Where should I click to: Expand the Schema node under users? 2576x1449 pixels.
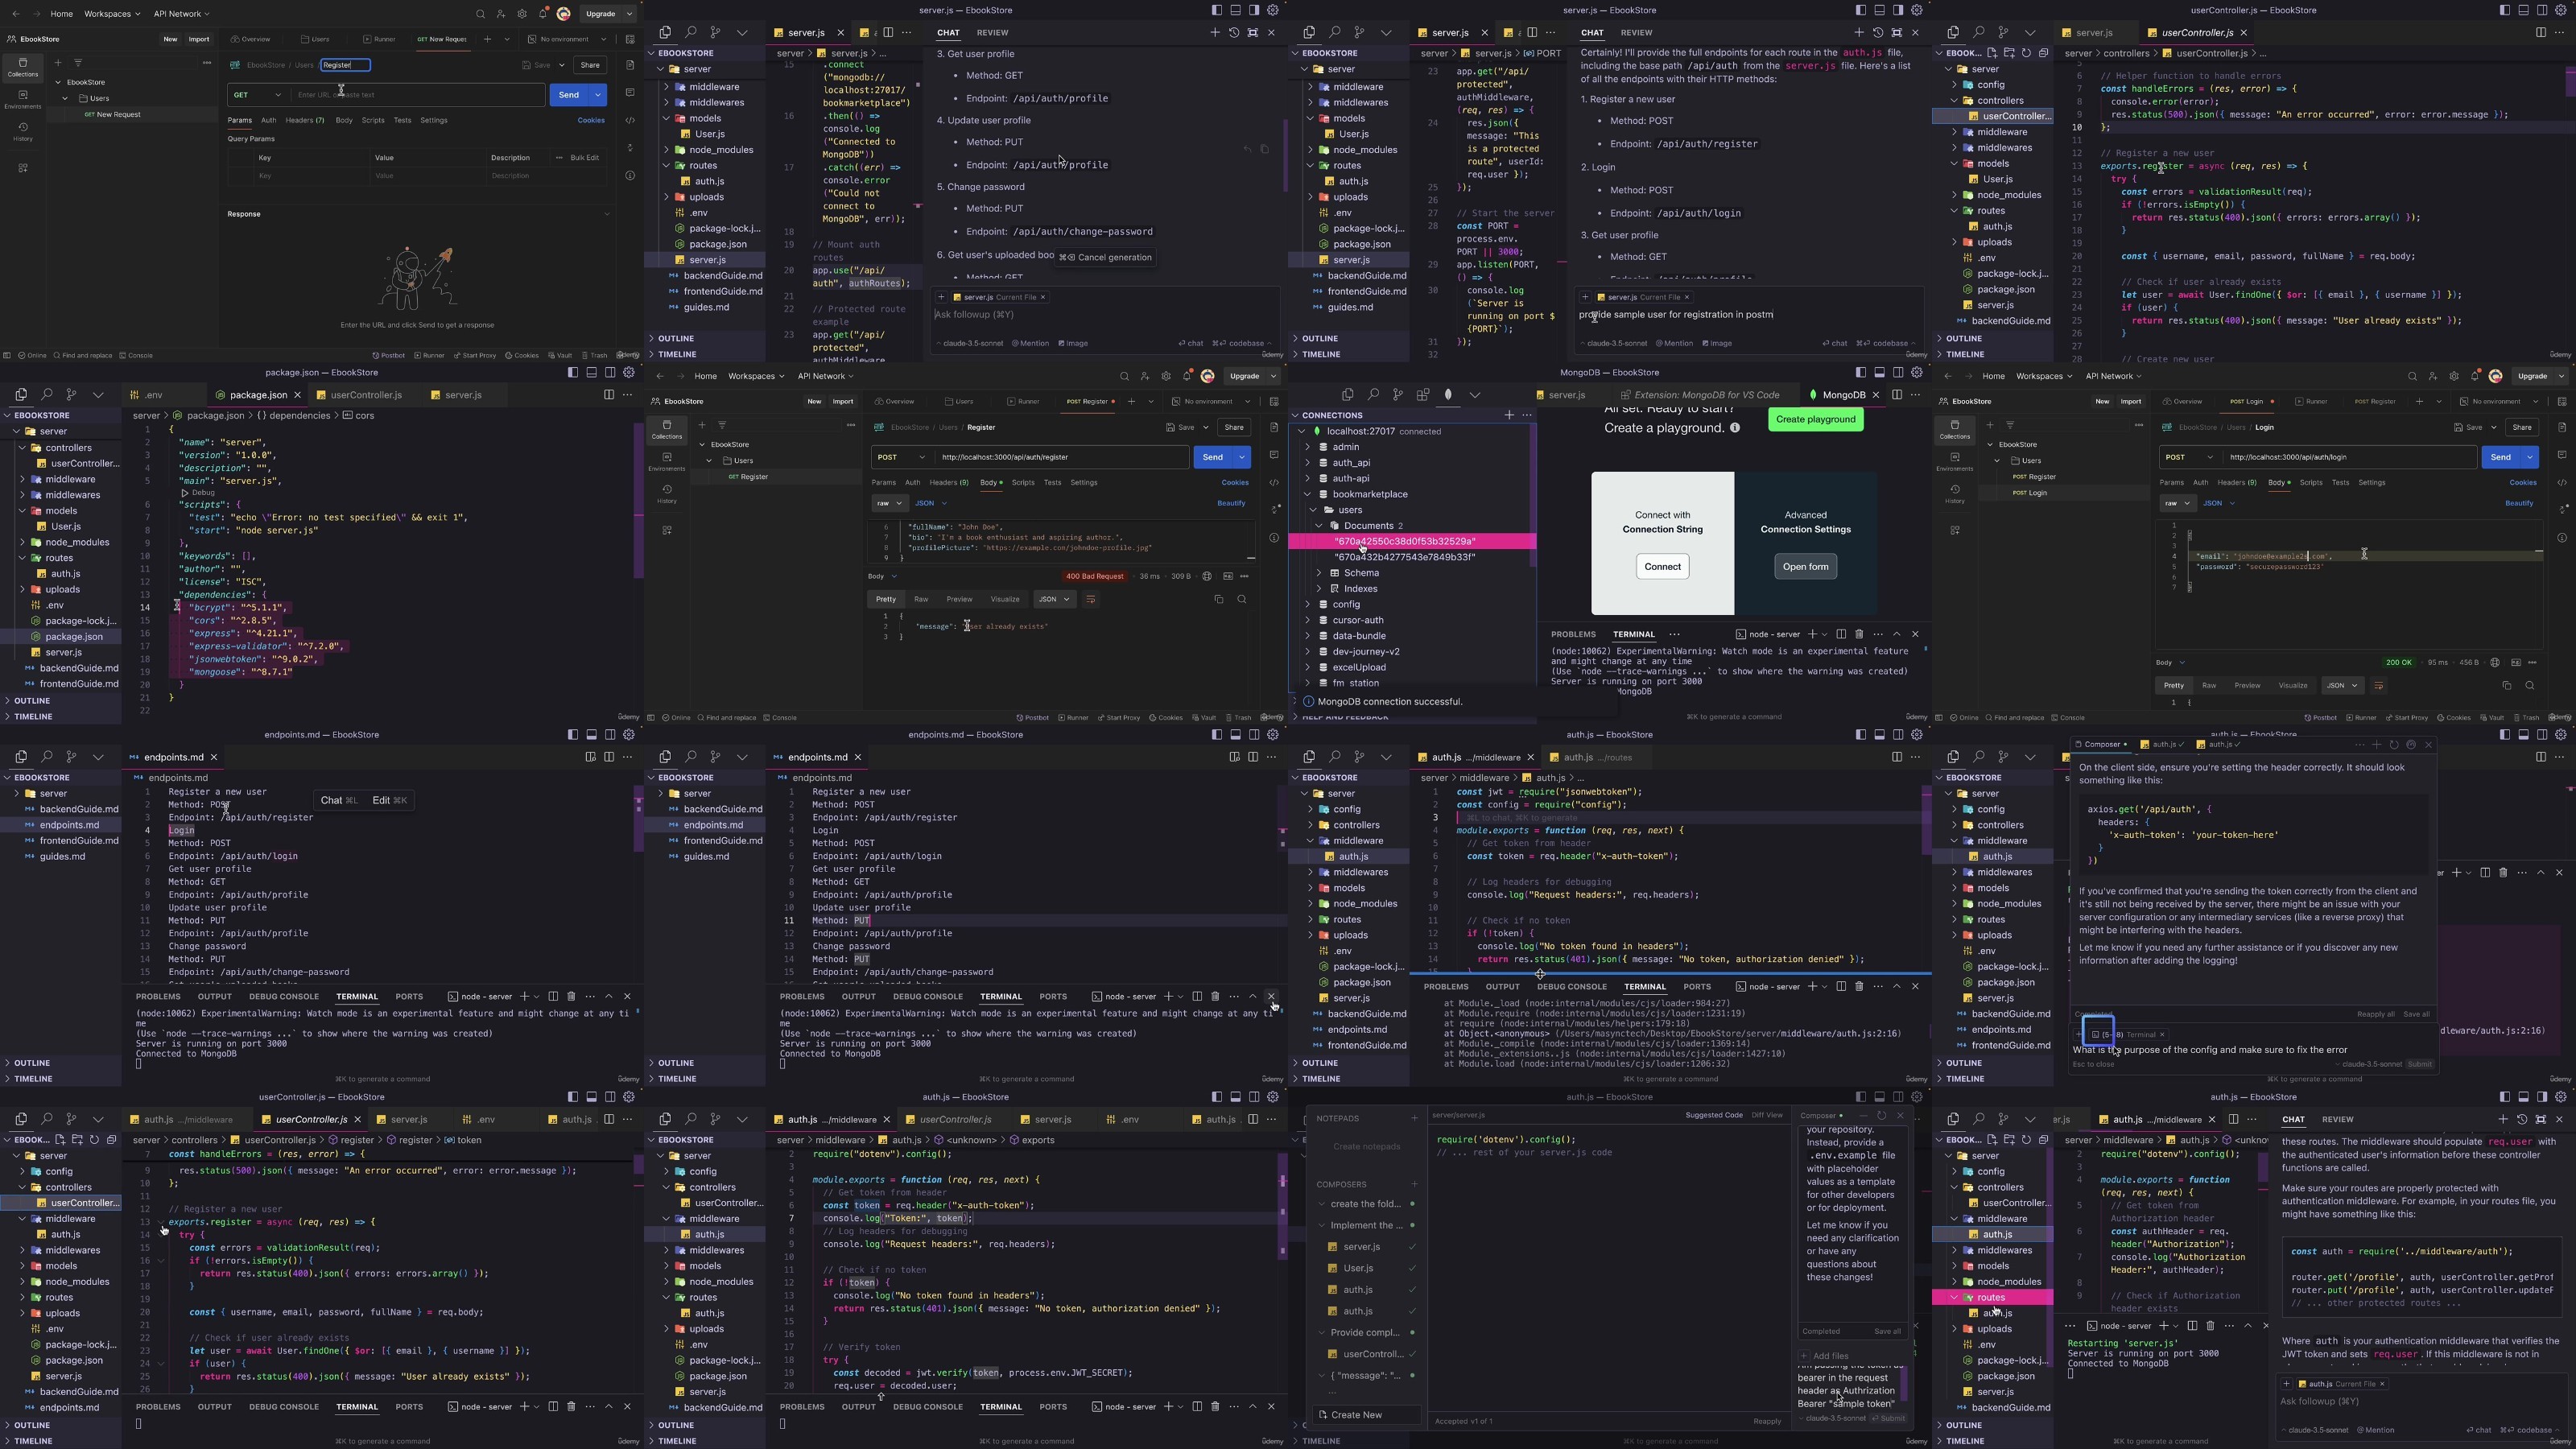pos(1319,573)
